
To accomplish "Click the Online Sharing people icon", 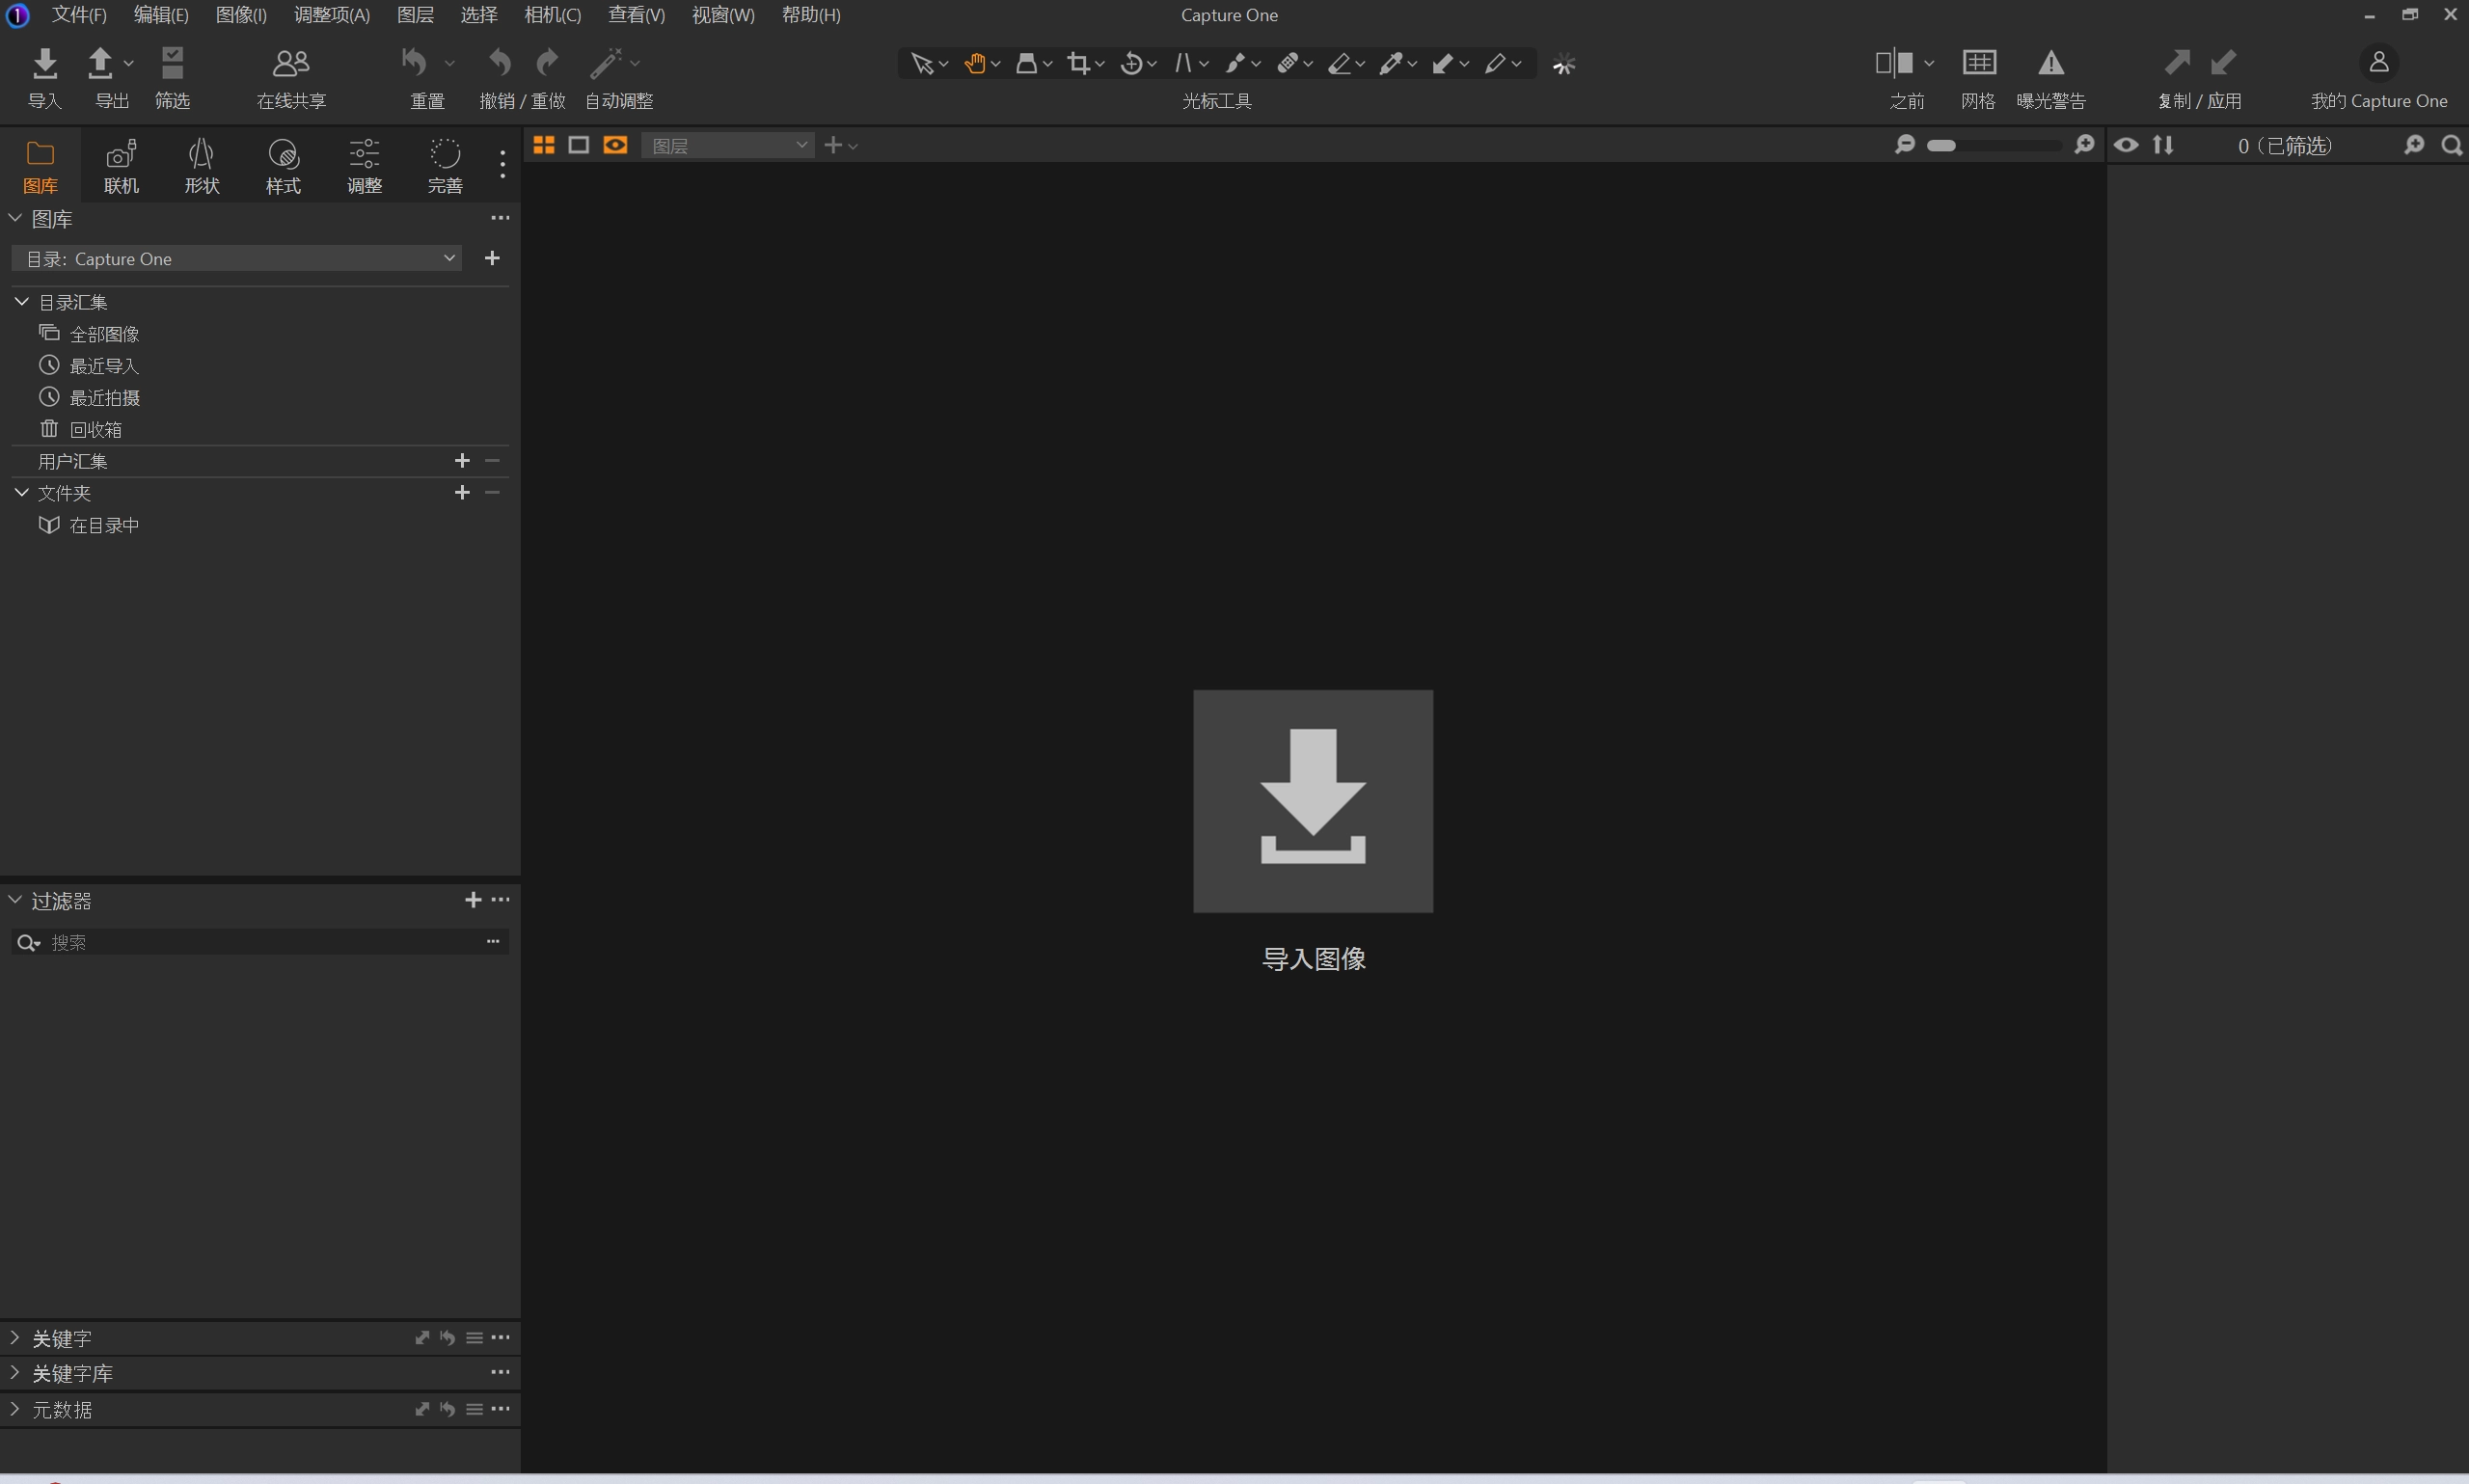I will [291, 64].
